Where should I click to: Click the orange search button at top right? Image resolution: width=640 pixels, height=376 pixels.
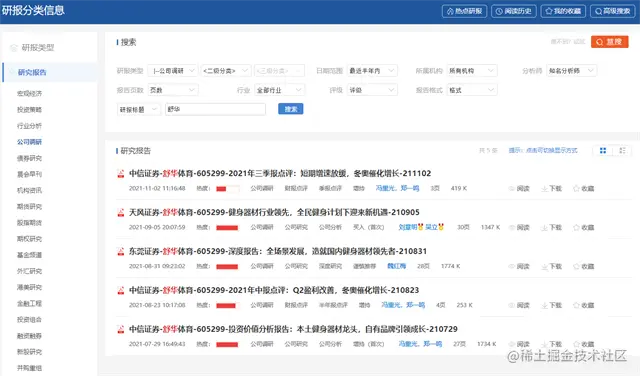pos(610,42)
